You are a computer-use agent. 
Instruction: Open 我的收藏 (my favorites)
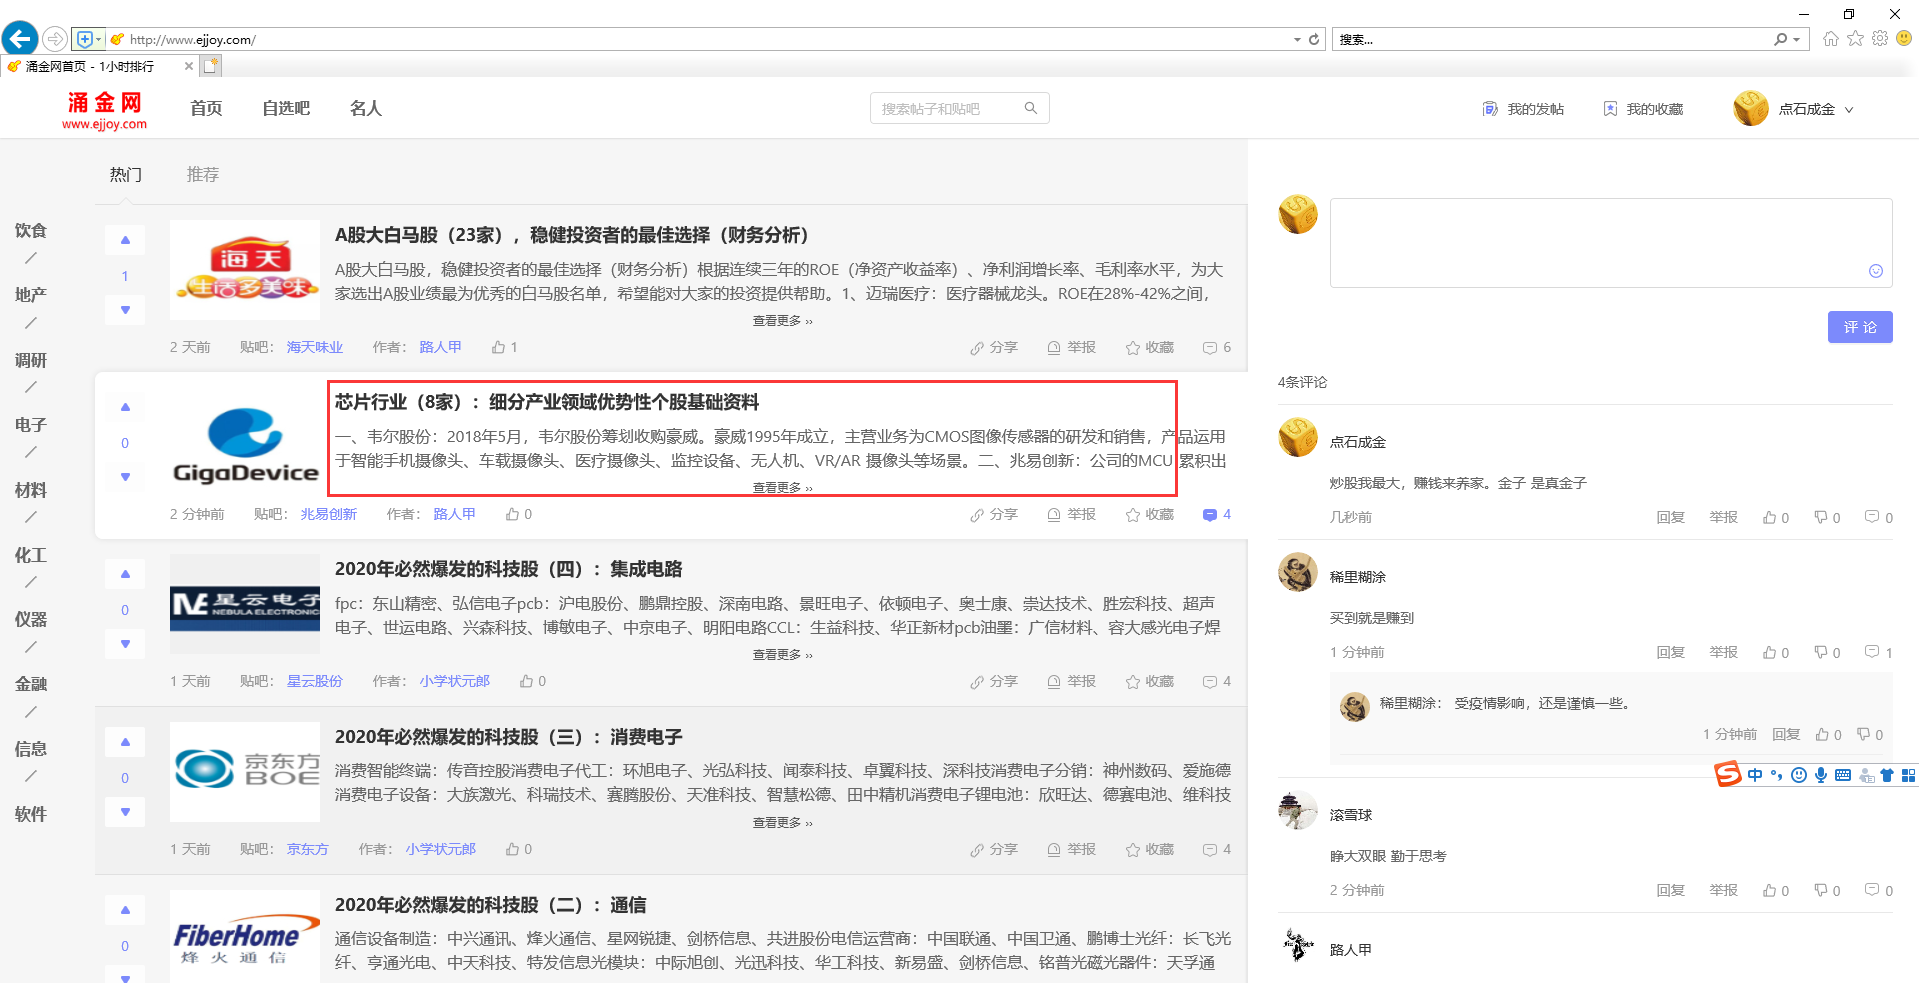1643,109
